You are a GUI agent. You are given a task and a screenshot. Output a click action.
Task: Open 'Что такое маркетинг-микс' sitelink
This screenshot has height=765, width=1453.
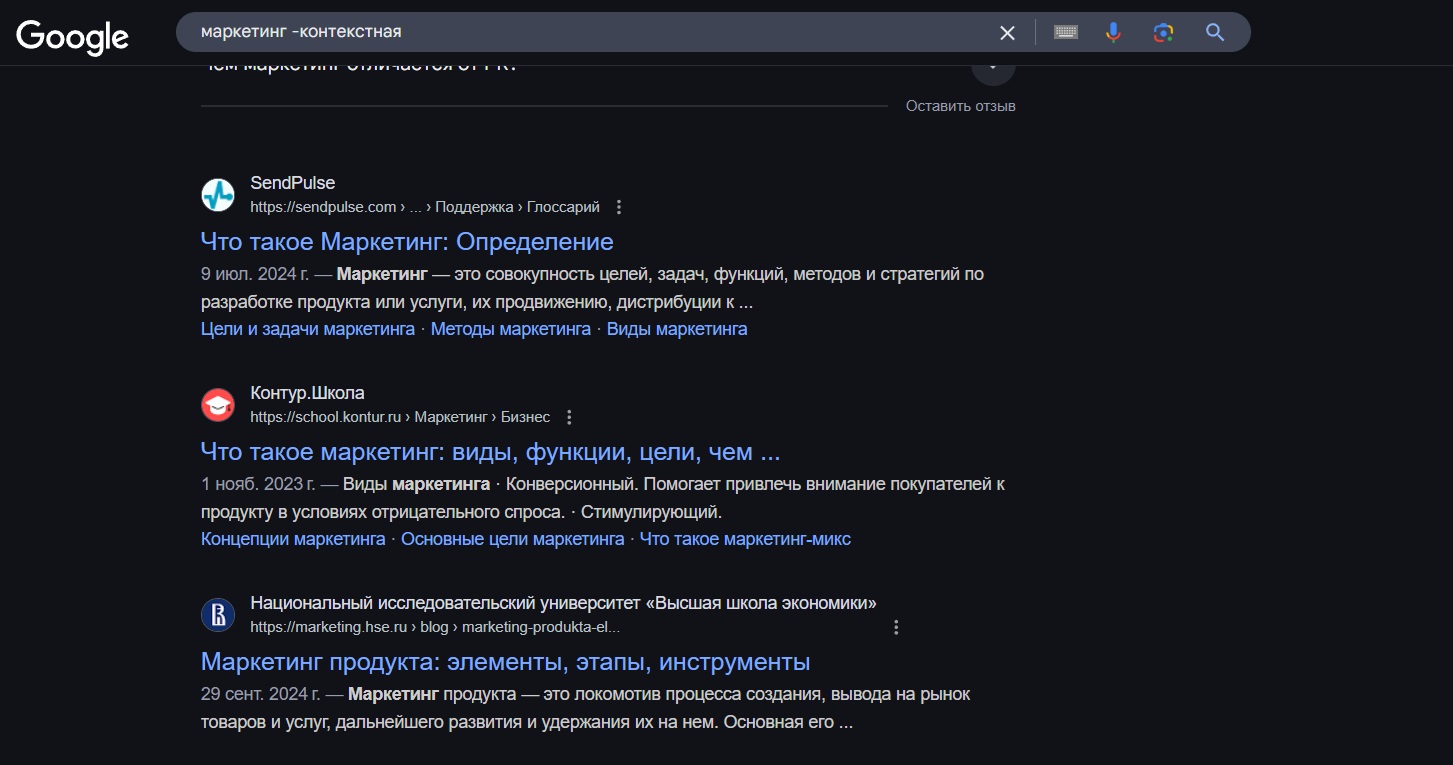point(745,539)
